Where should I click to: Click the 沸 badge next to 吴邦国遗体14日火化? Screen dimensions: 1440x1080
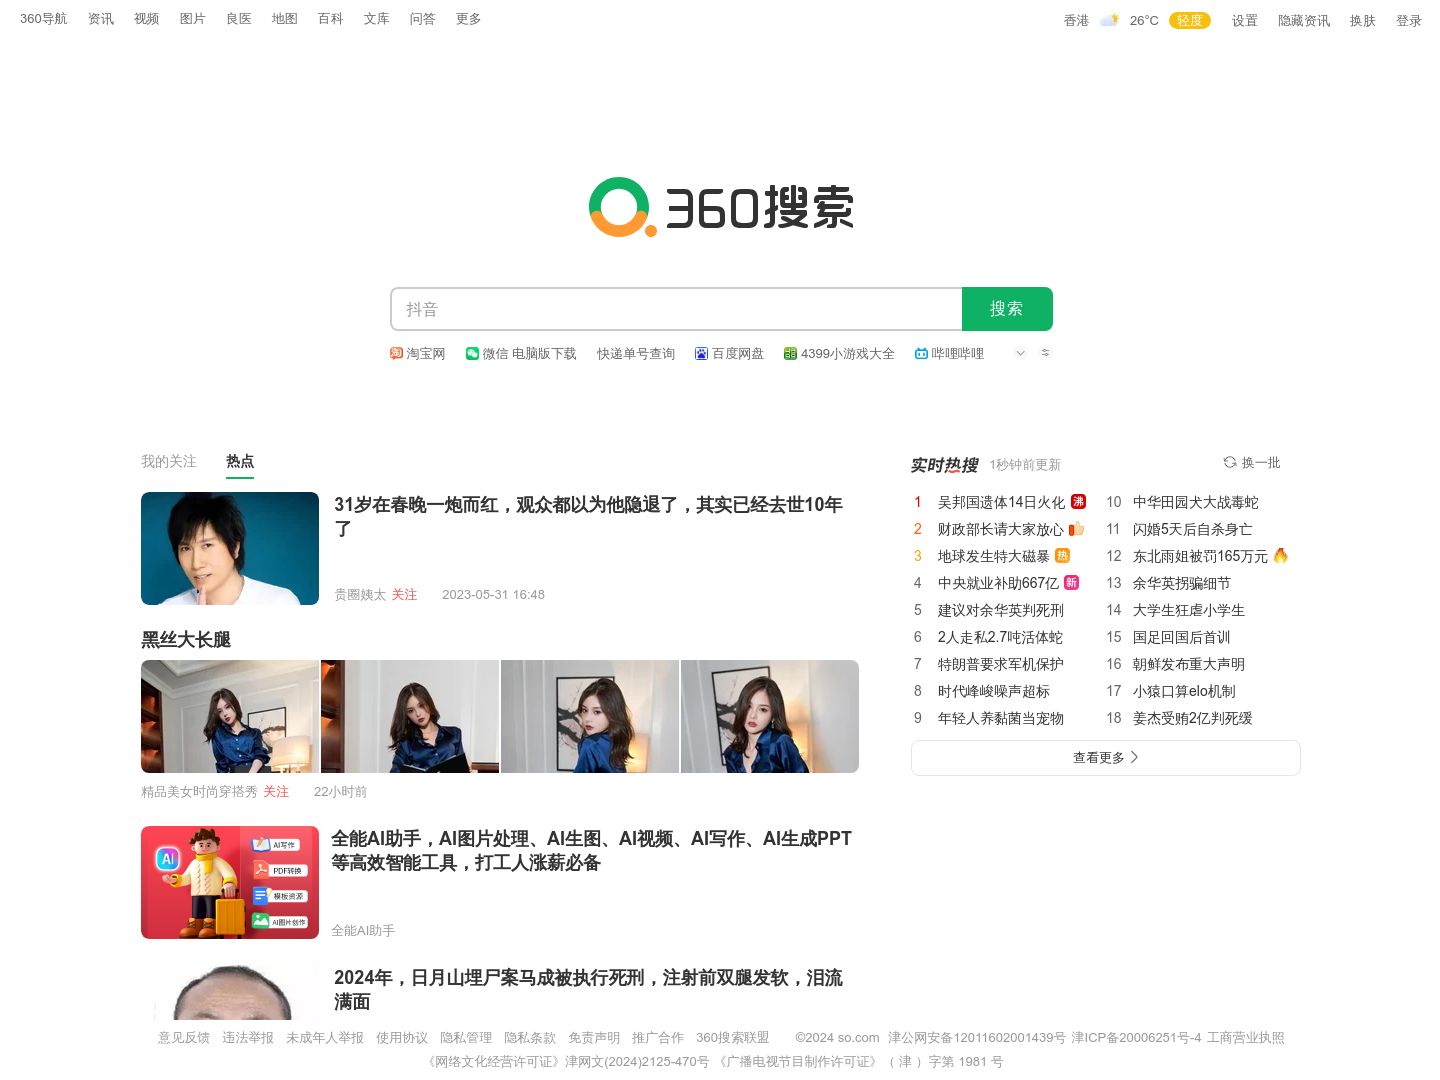1078,501
